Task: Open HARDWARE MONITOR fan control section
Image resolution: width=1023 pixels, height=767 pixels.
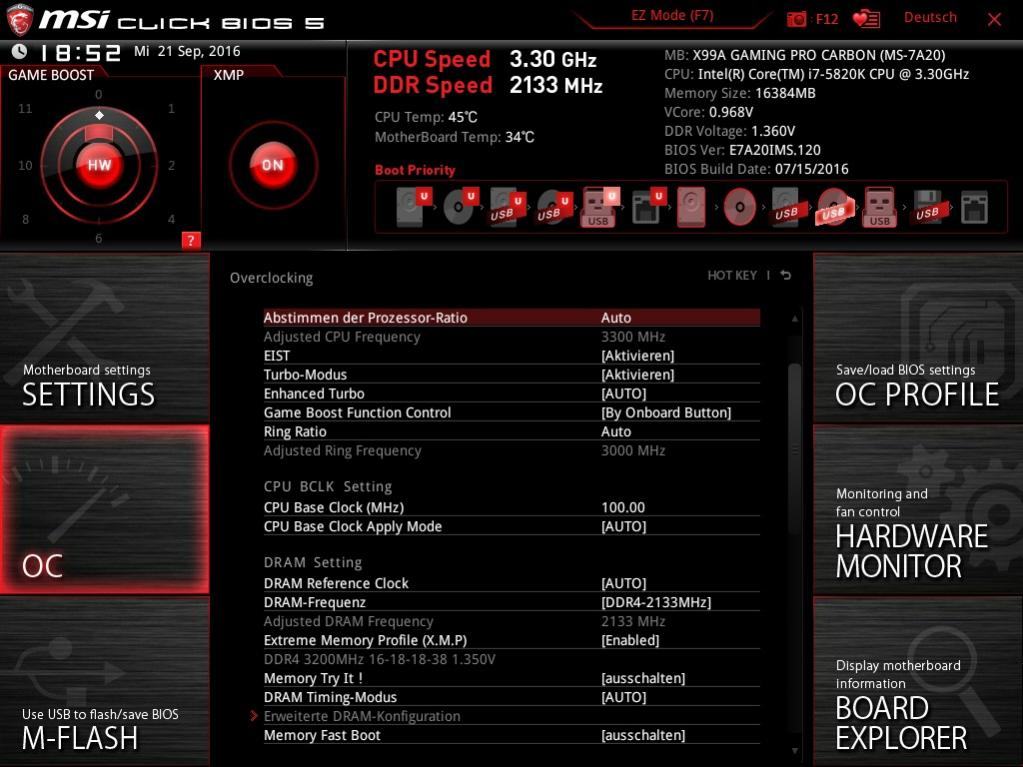Action: point(918,509)
